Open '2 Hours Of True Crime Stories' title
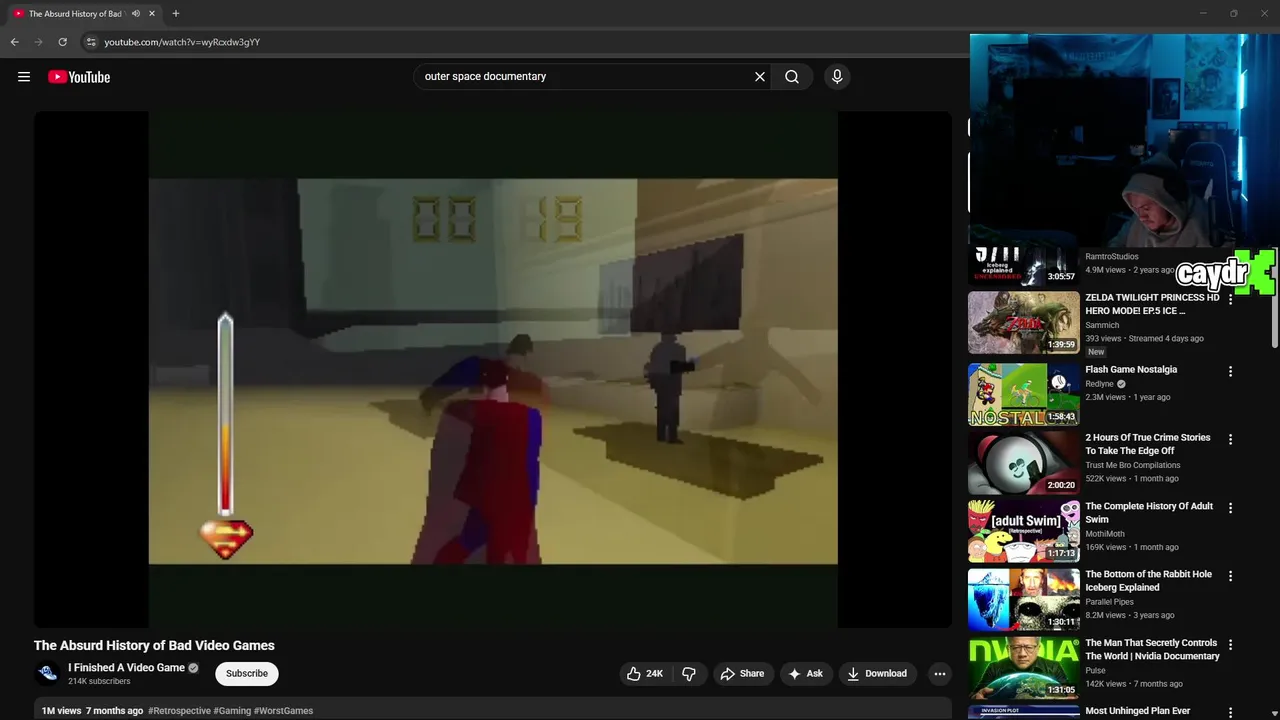Viewport: 1280px width, 720px height. coord(1148,444)
